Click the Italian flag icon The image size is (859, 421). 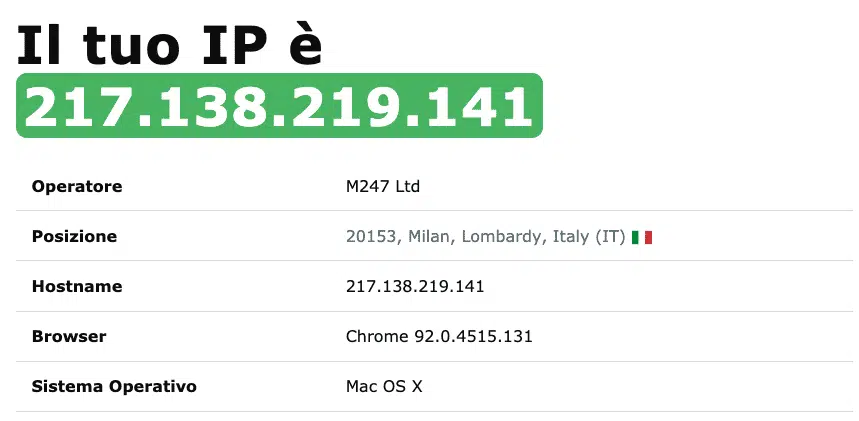[642, 237]
